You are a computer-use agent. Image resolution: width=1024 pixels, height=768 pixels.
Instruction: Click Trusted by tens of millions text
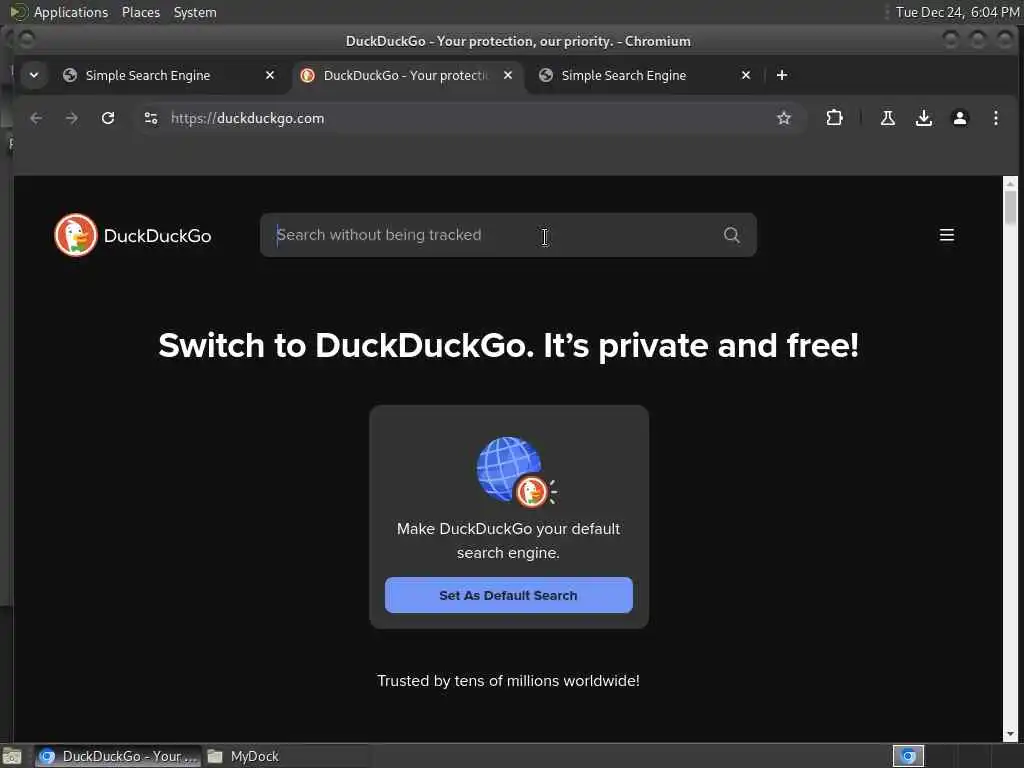[508, 680]
